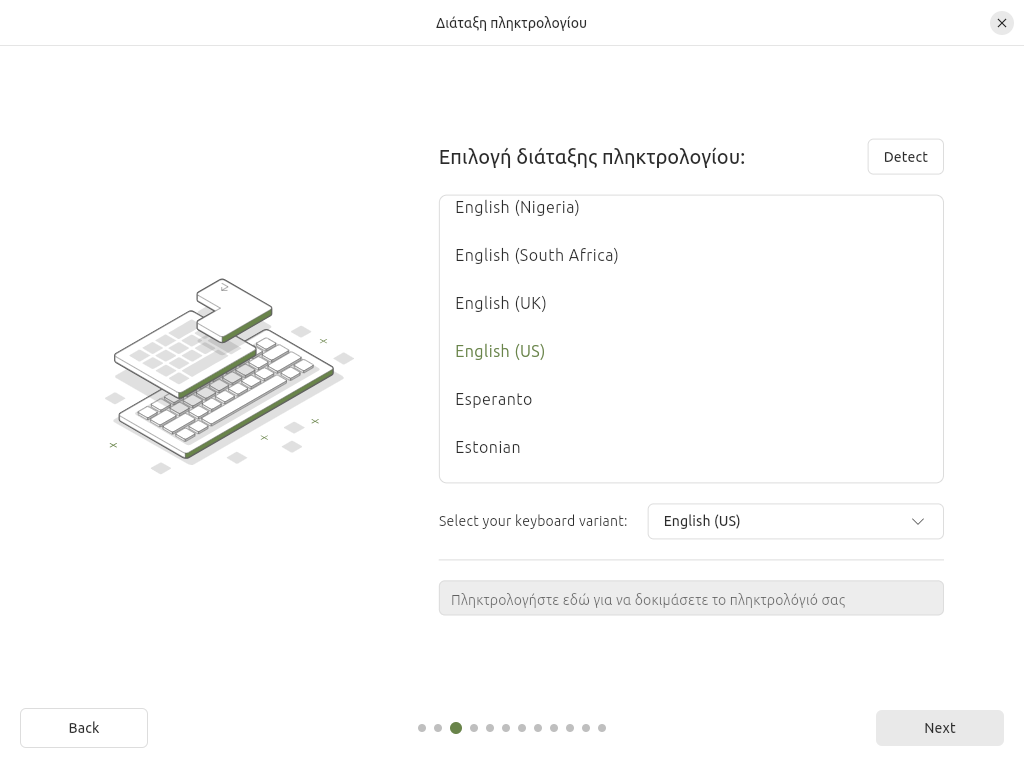Click the Διάταξη πληκτρολογίου window title
This screenshot has height=768, width=1024.
[511, 23]
